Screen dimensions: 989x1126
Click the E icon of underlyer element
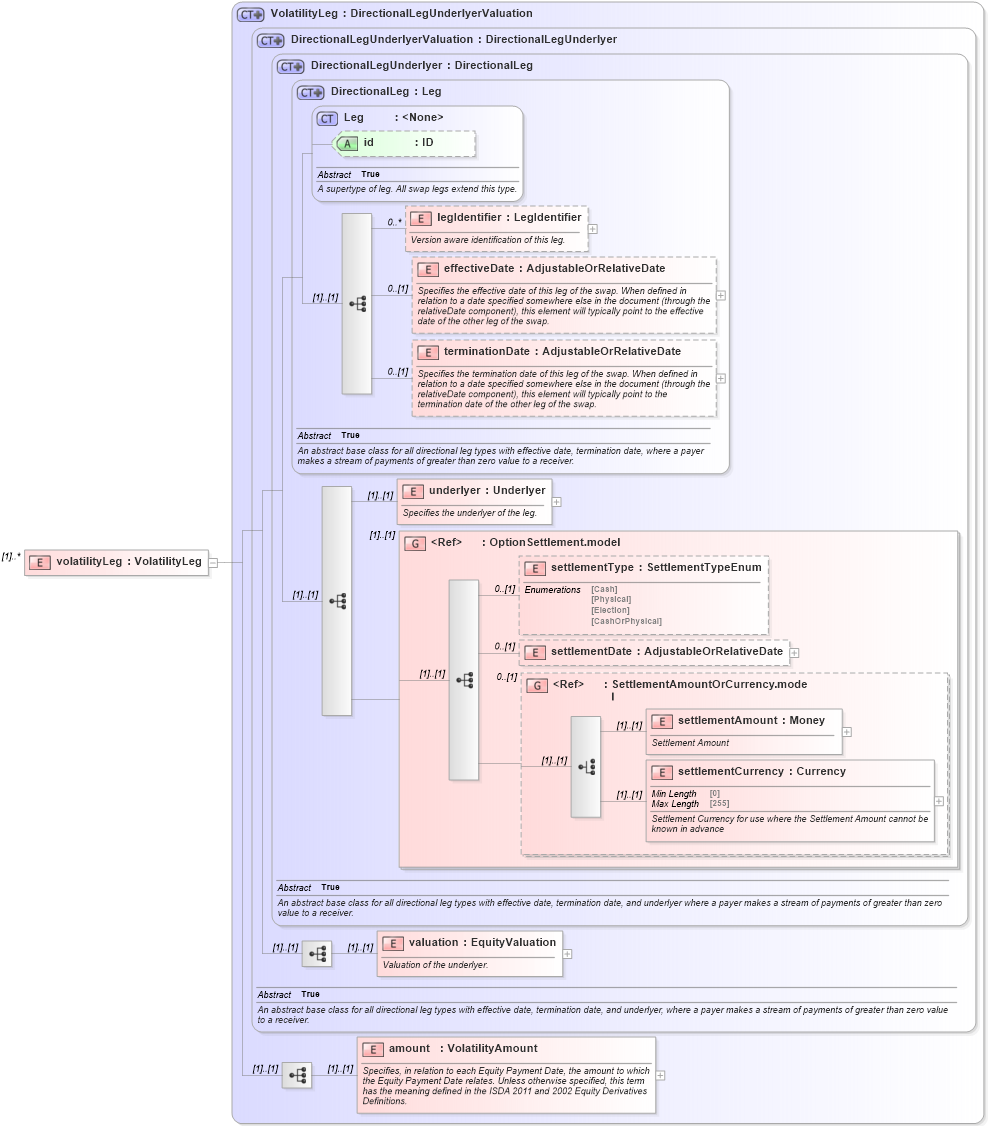[412, 491]
